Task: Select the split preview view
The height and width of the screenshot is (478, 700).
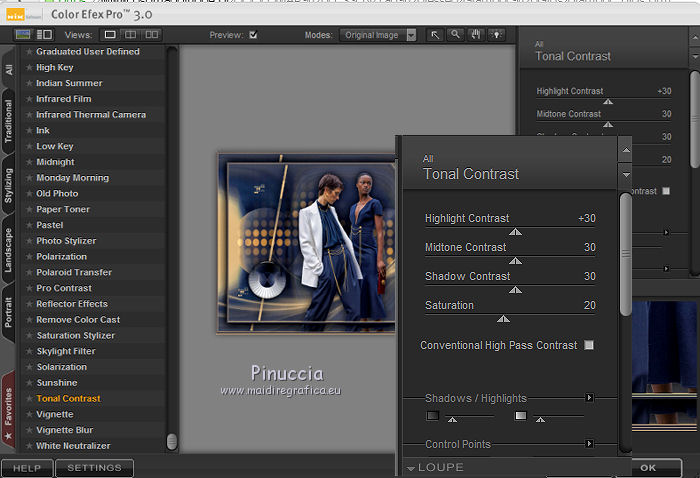Action: click(x=130, y=34)
